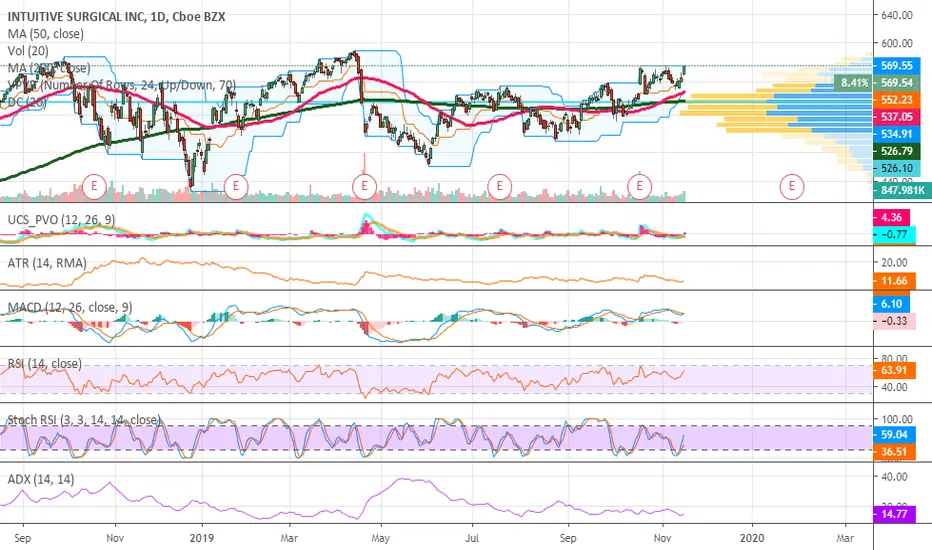
Task: Select the DC (20) indicator label
Action: (x=27, y=102)
